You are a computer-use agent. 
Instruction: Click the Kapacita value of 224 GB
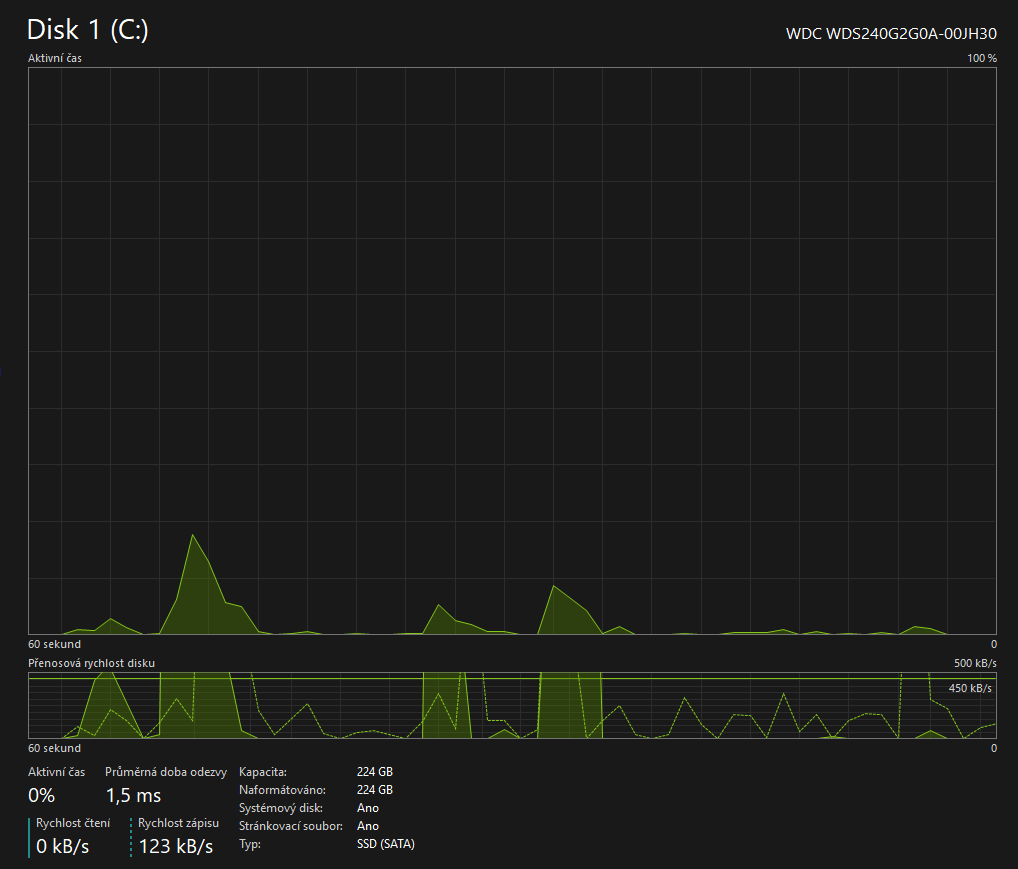click(x=374, y=772)
